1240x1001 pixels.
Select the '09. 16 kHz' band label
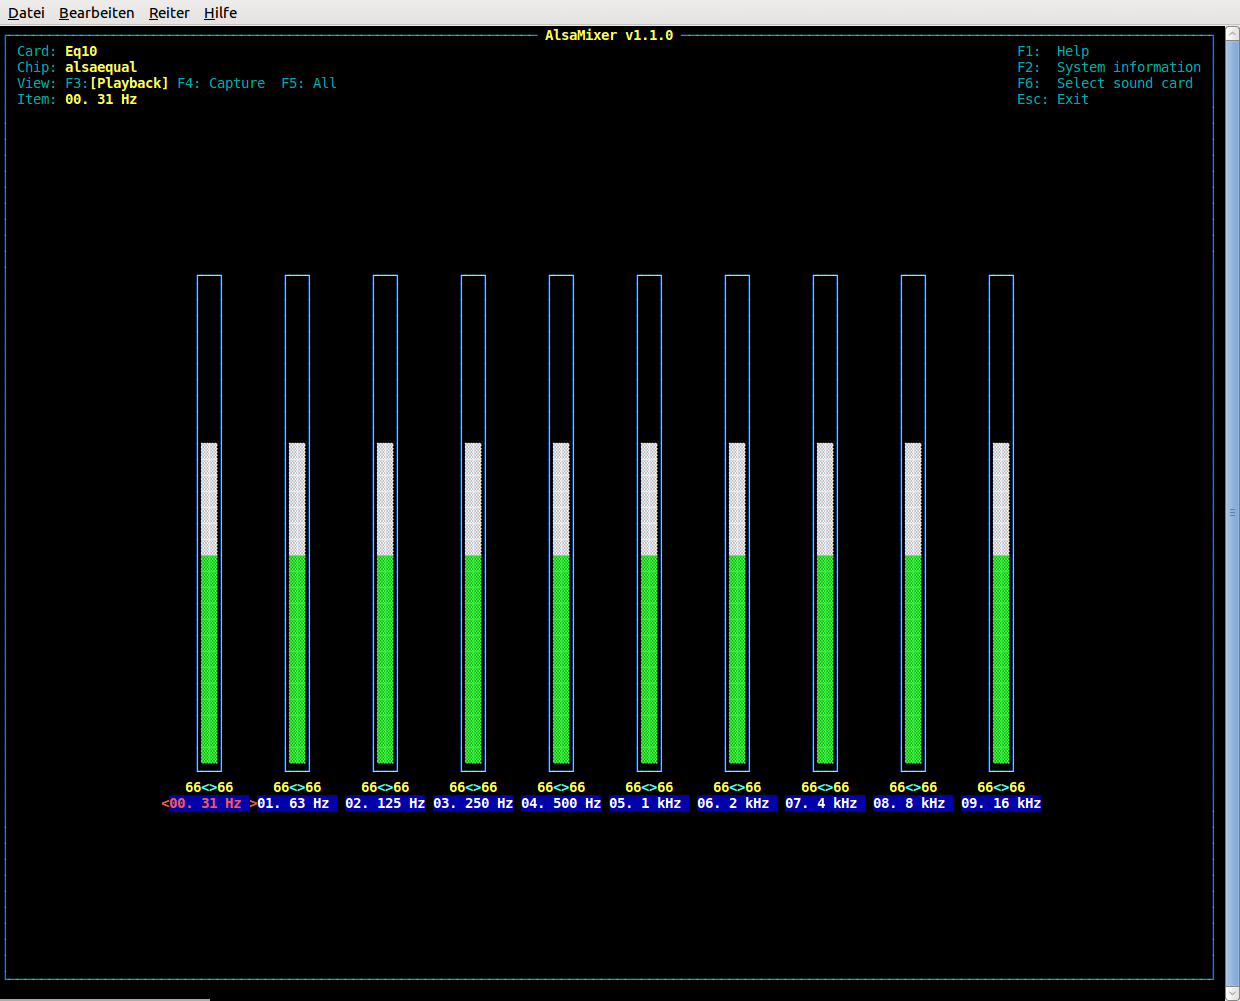click(1001, 803)
